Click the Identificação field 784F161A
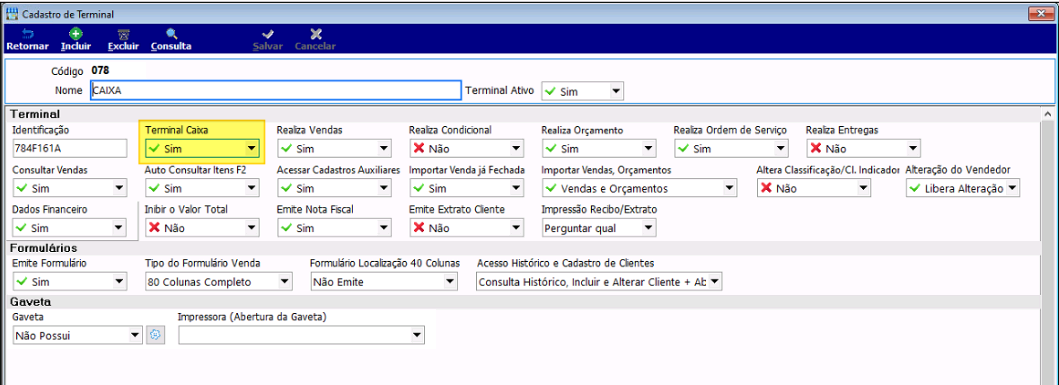This screenshot has height=385, width=1059. (70, 148)
